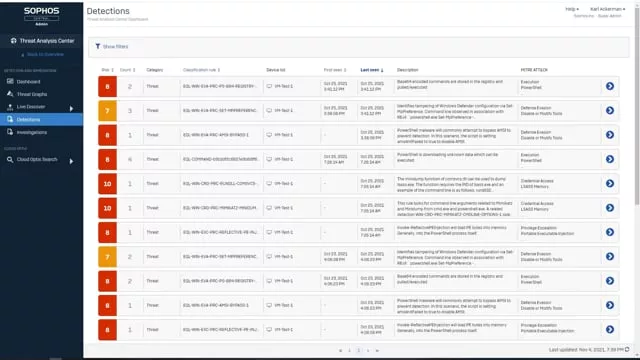640x360 pixels.
Task: Click the filter funnel icon beside Show filters
Action: click(98, 46)
